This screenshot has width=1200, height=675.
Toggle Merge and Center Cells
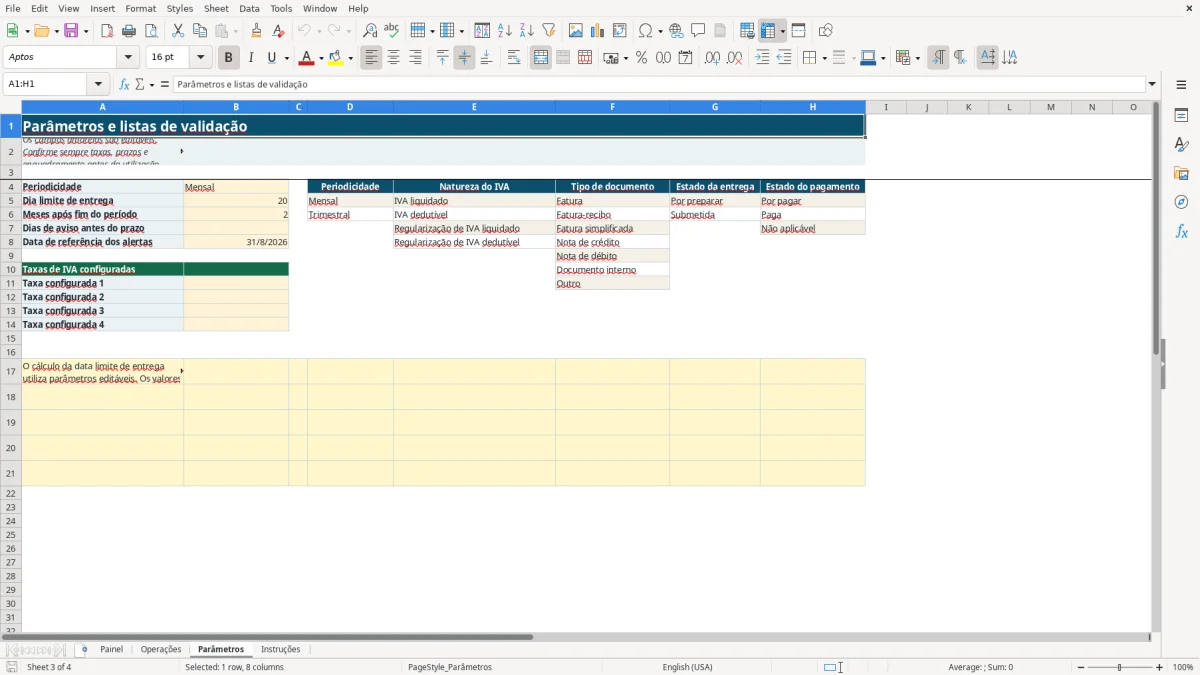(x=541, y=58)
